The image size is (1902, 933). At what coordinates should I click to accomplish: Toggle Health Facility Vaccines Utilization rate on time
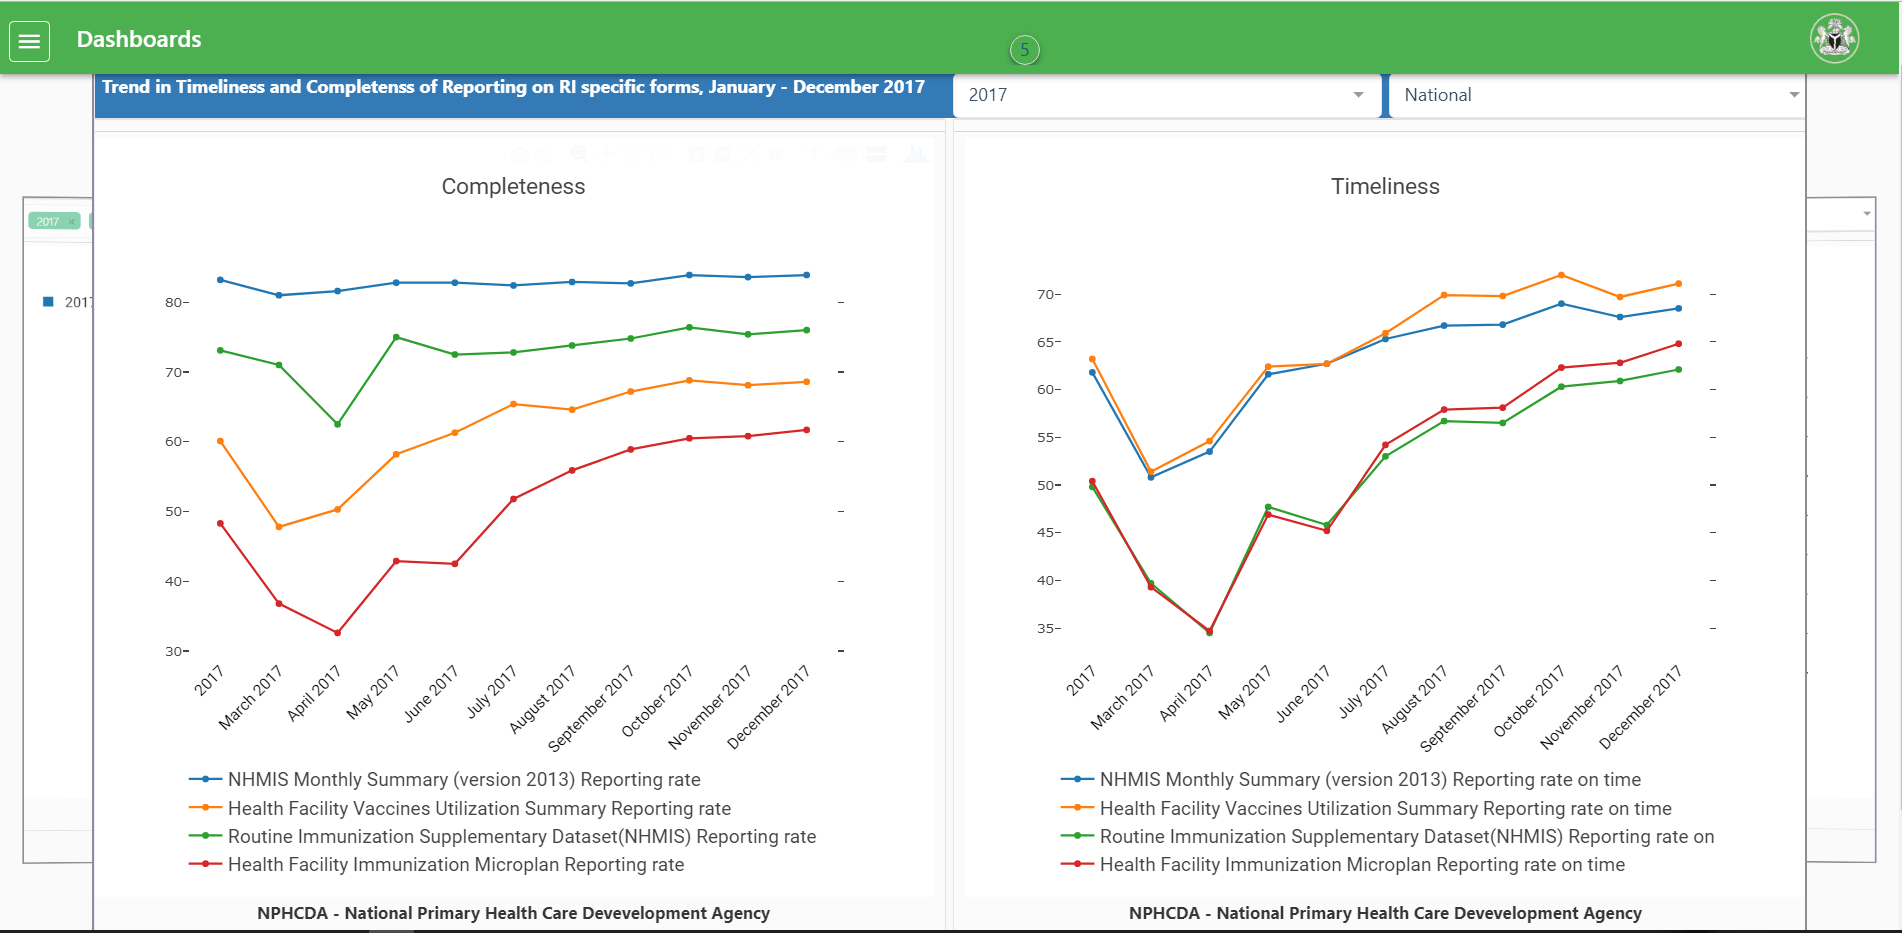[1385, 809]
